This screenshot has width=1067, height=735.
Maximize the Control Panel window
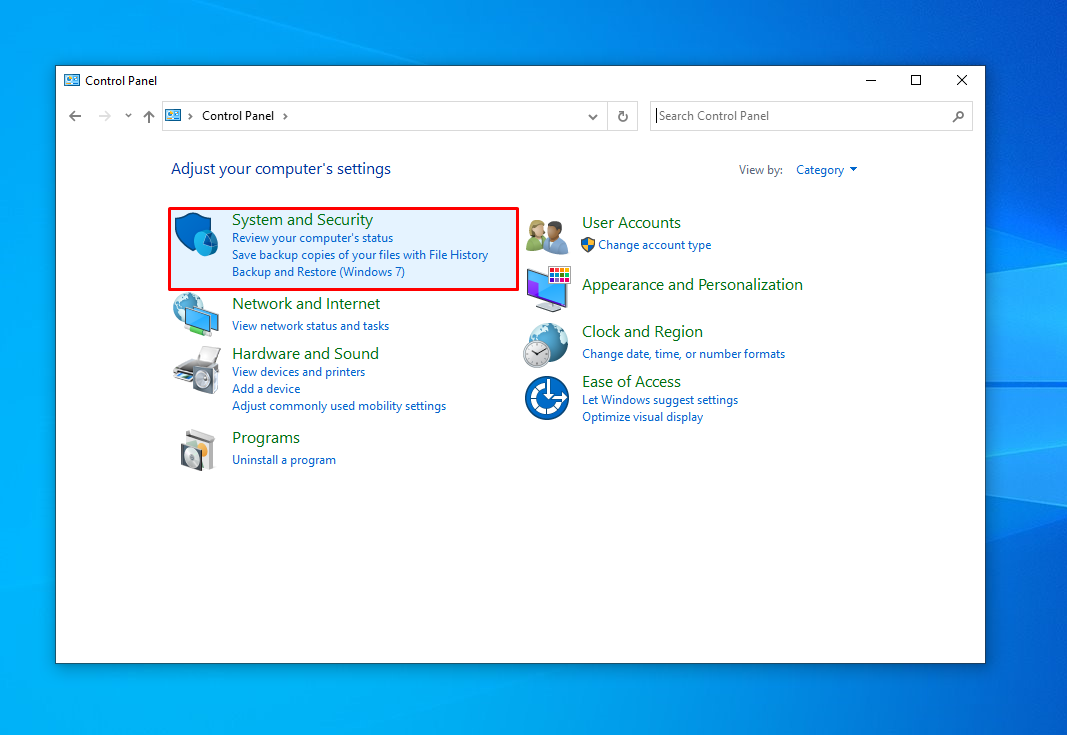click(x=916, y=80)
